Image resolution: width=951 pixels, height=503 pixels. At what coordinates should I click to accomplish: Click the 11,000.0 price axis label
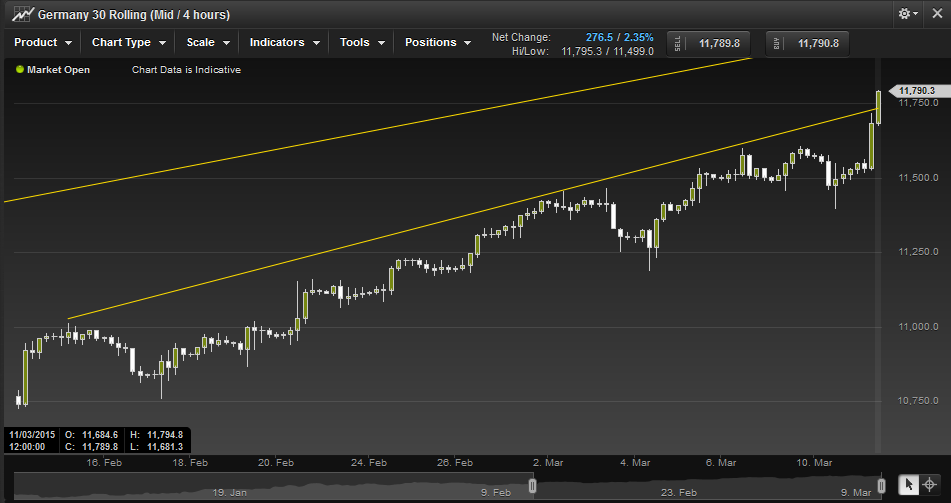point(918,327)
